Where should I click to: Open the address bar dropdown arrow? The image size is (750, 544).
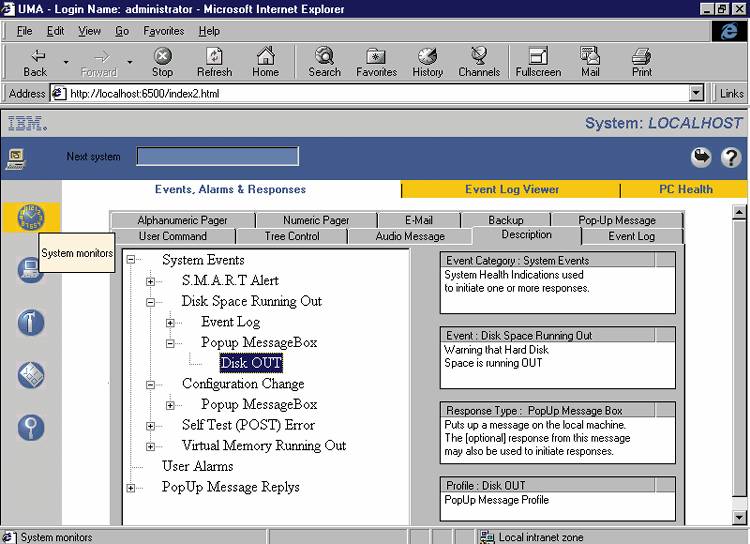[697, 93]
